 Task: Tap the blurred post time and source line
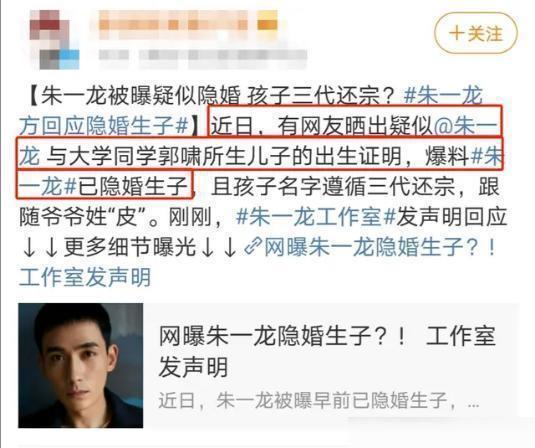[x=202, y=55]
